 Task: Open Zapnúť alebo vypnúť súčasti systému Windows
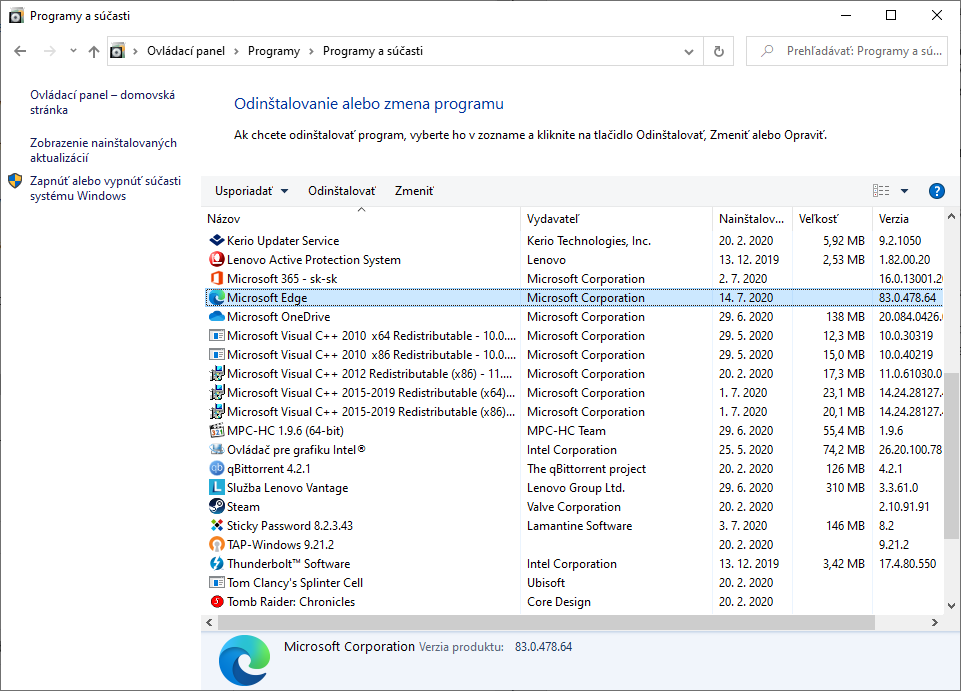pyautogui.click(x=105, y=188)
